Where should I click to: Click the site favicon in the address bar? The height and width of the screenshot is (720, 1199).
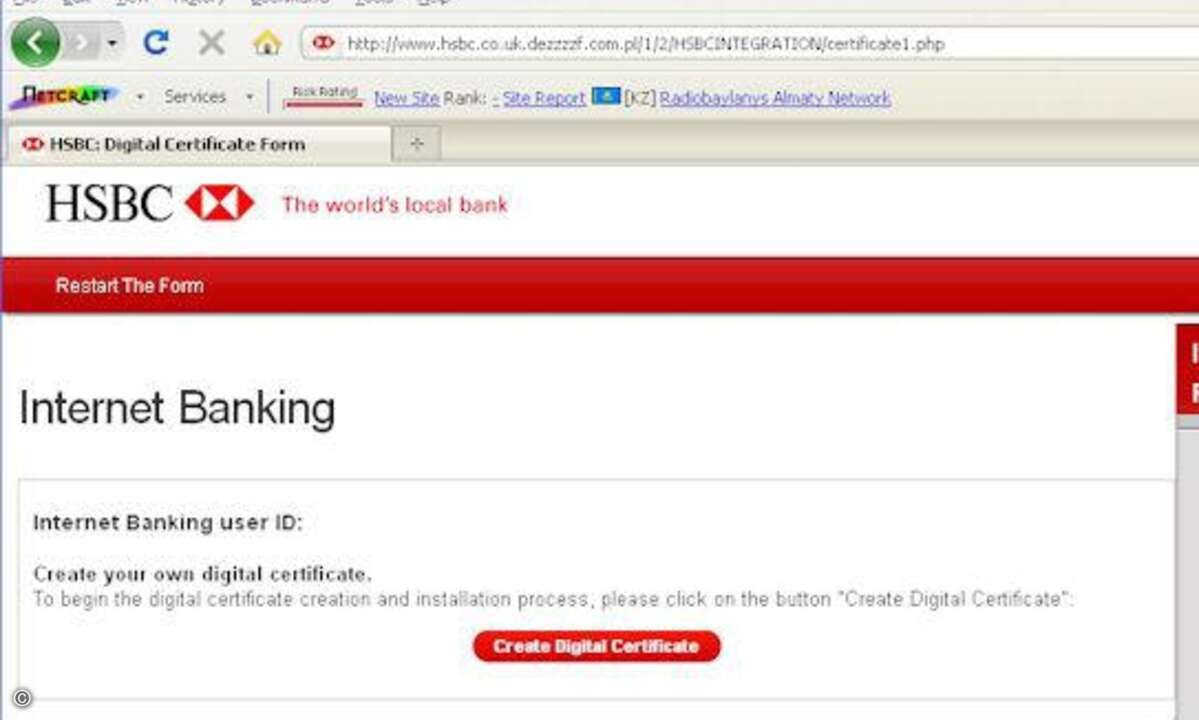(x=323, y=43)
